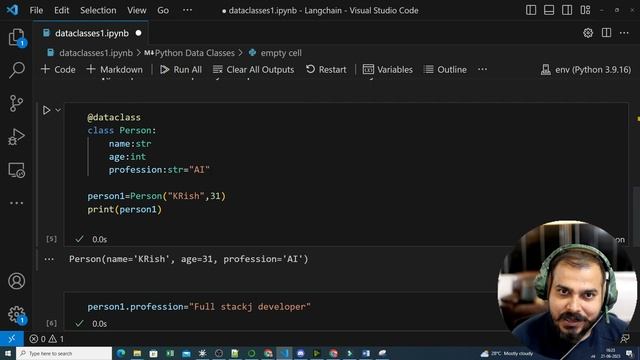Click person1=Person("KRish",31) line
Viewport: 640px width, 360px height.
pyautogui.click(x=156, y=196)
